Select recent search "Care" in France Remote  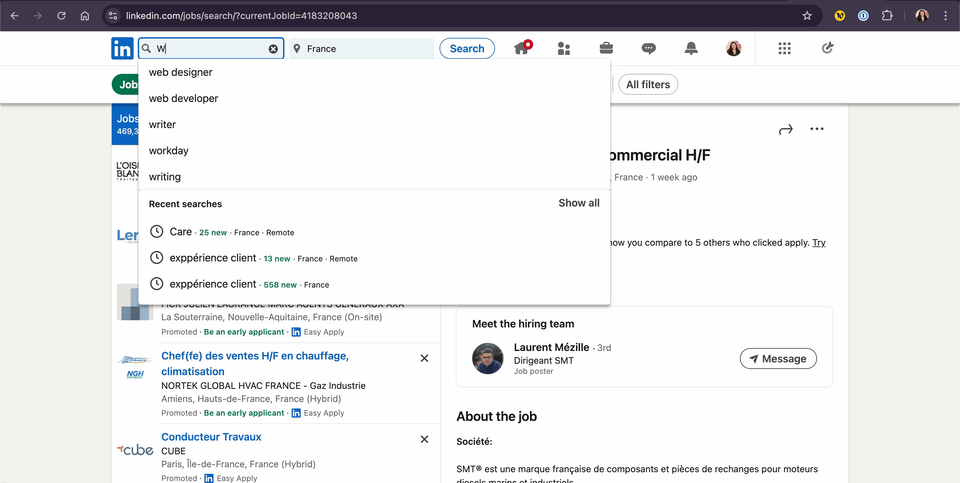tap(181, 232)
